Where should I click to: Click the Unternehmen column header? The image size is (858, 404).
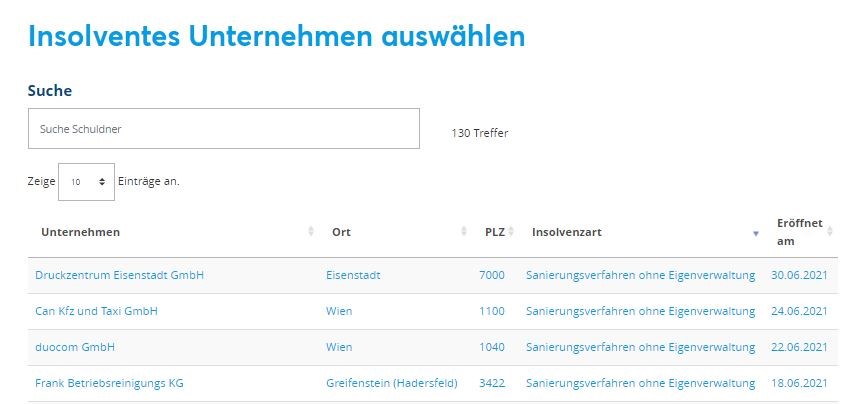[80, 232]
